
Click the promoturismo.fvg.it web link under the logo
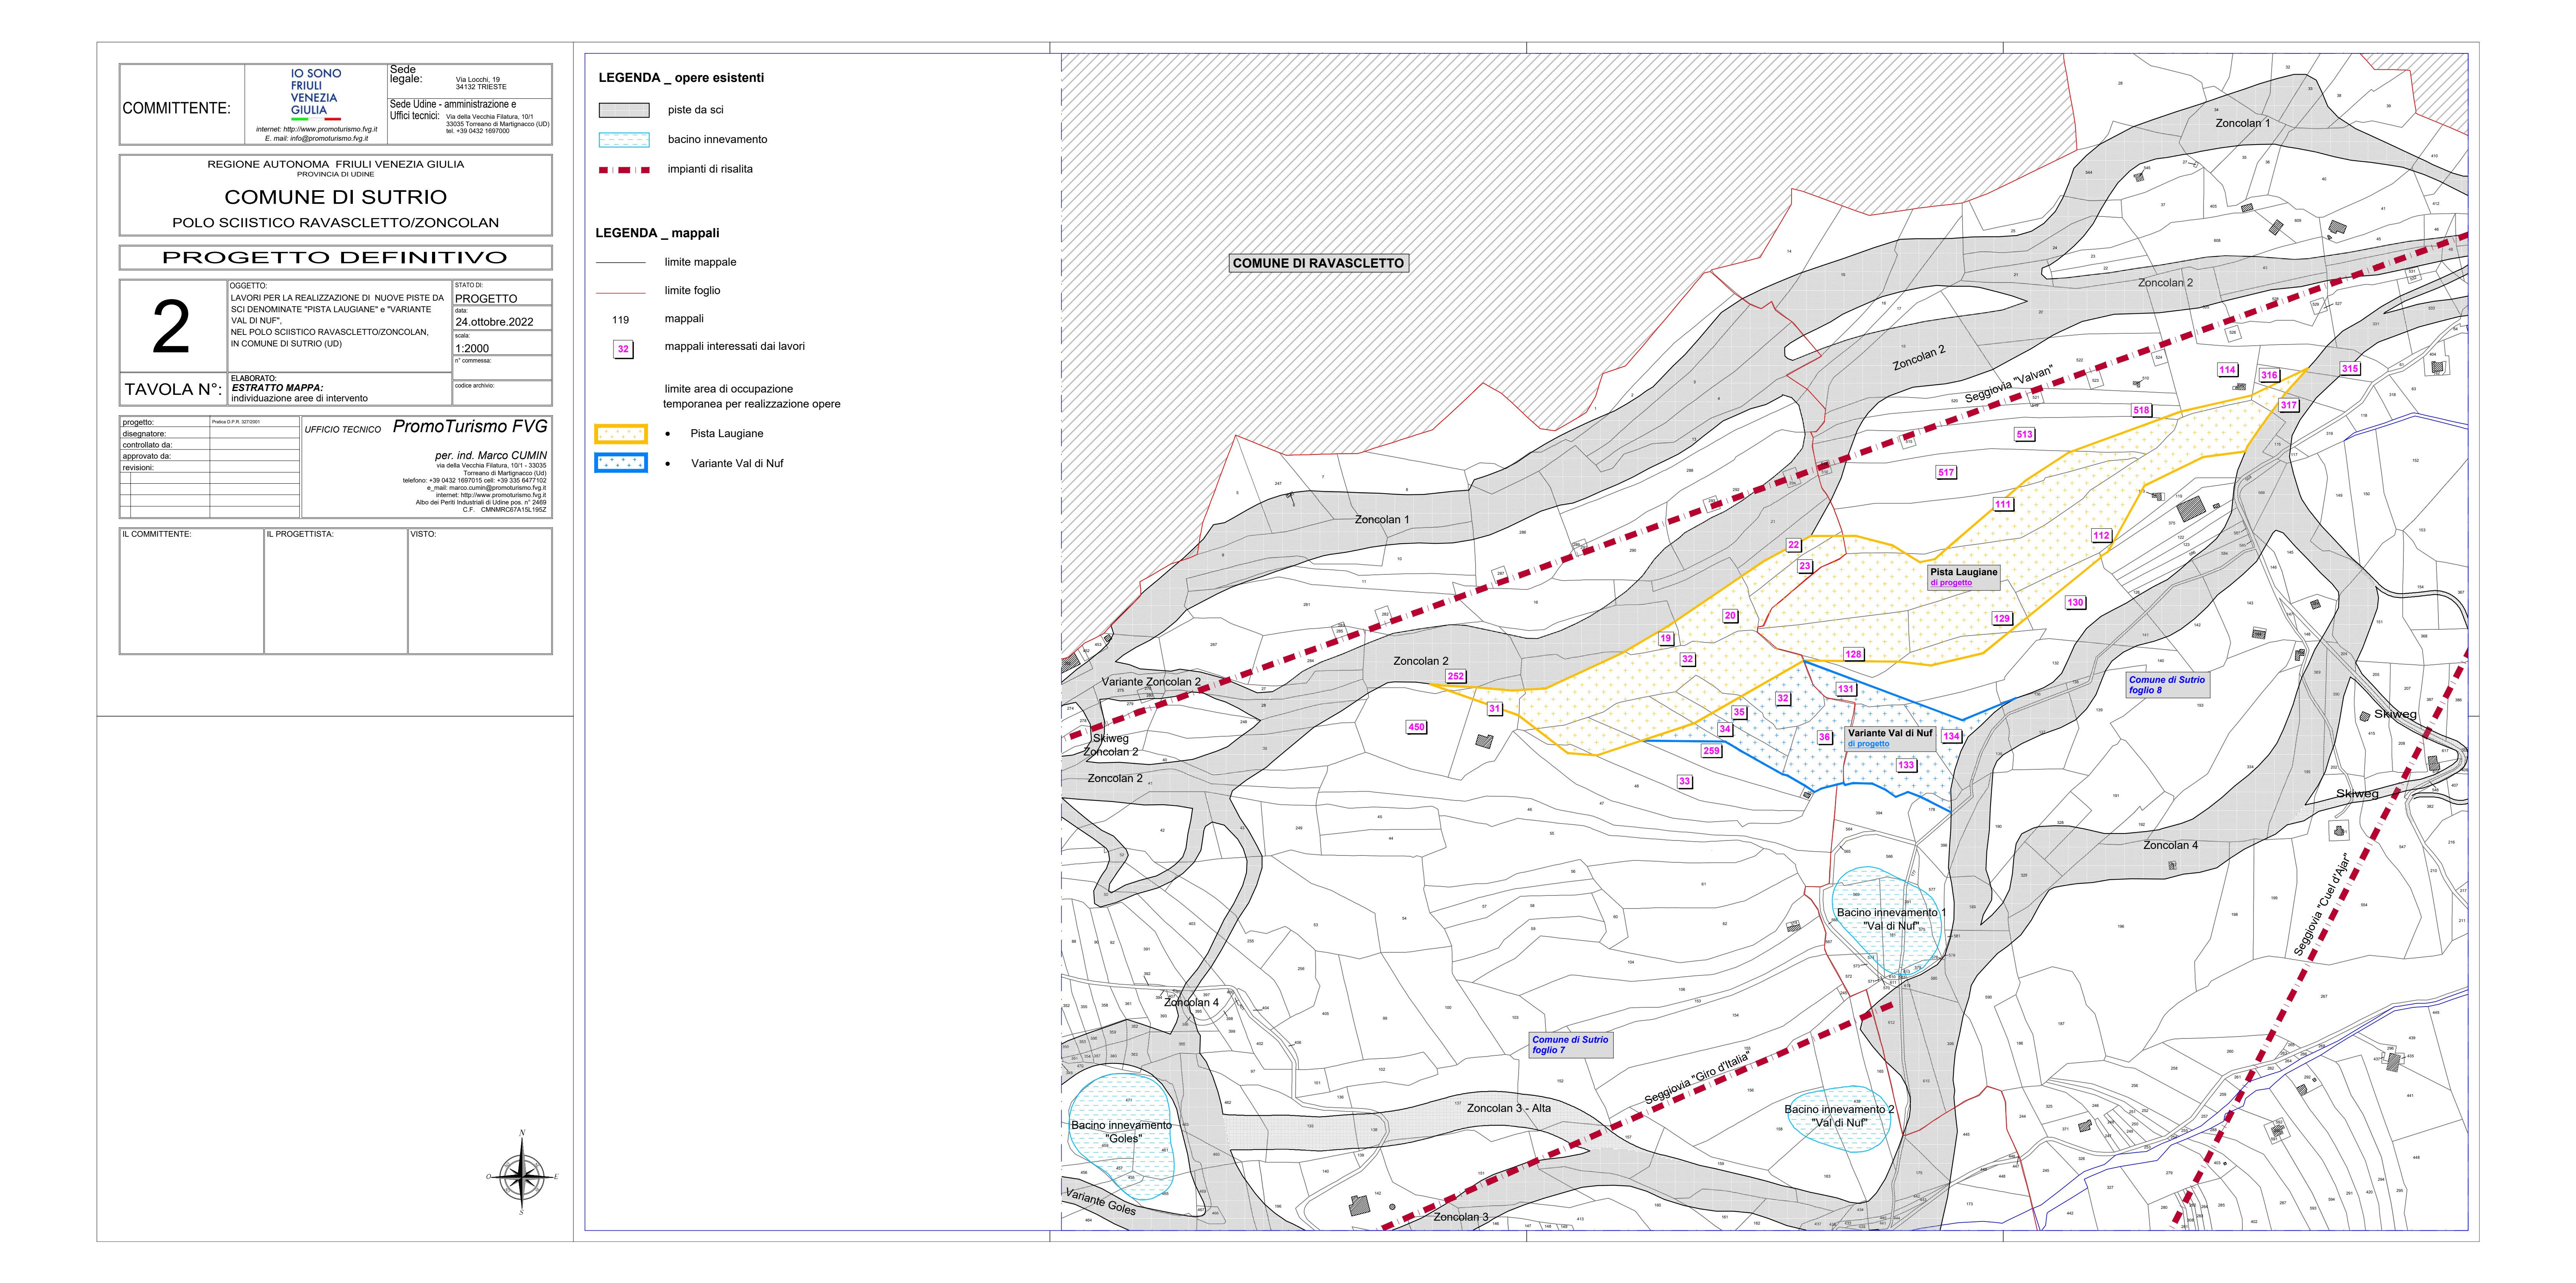pyautogui.click(x=316, y=129)
